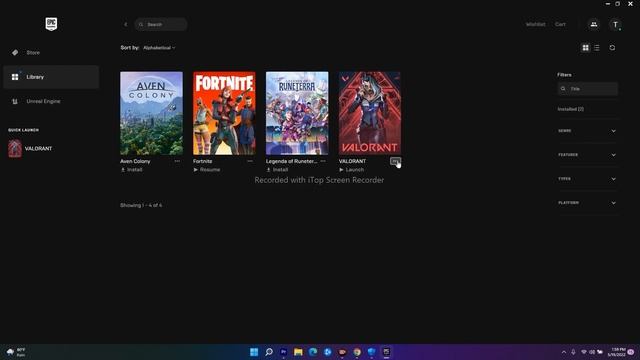Viewport: 640px width, 360px height.
Task: Launch VALORANT from its library card
Action: tap(351, 169)
